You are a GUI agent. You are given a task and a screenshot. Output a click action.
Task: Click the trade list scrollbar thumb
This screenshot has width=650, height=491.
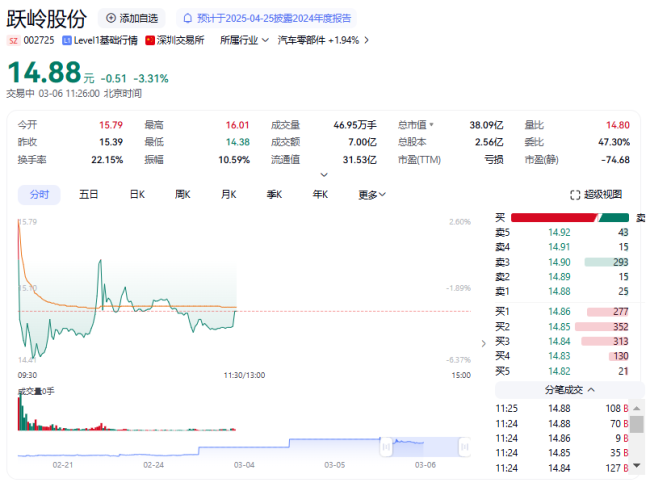pos(637,425)
